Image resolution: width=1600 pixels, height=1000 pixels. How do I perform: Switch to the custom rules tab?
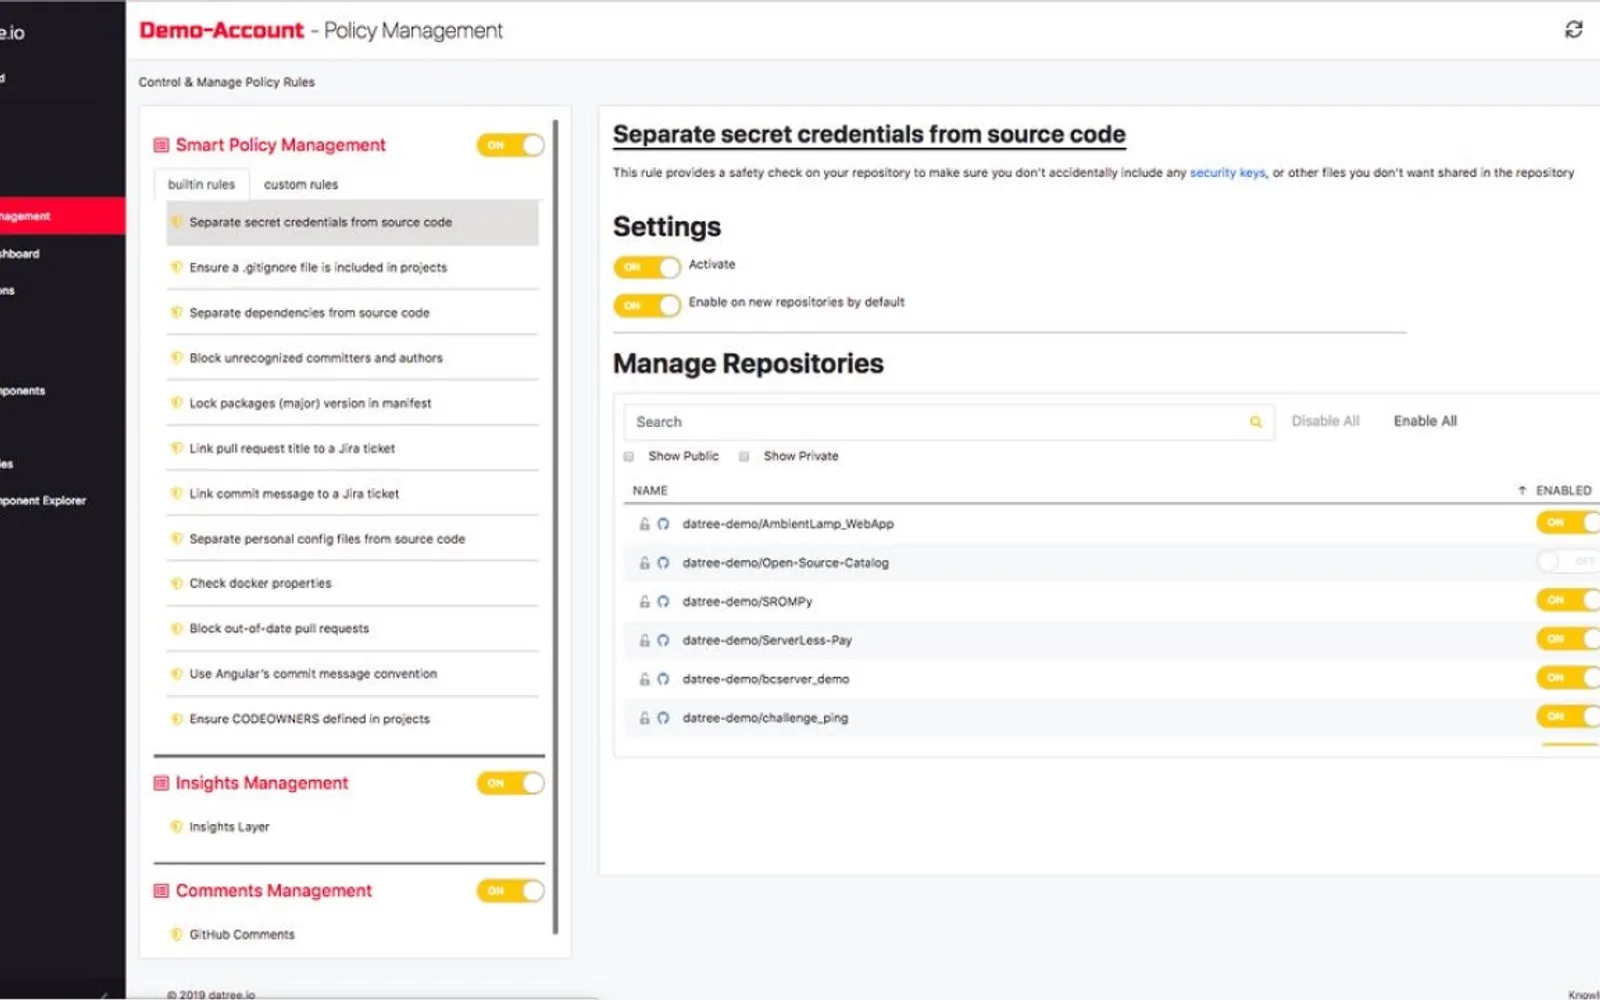click(x=301, y=185)
